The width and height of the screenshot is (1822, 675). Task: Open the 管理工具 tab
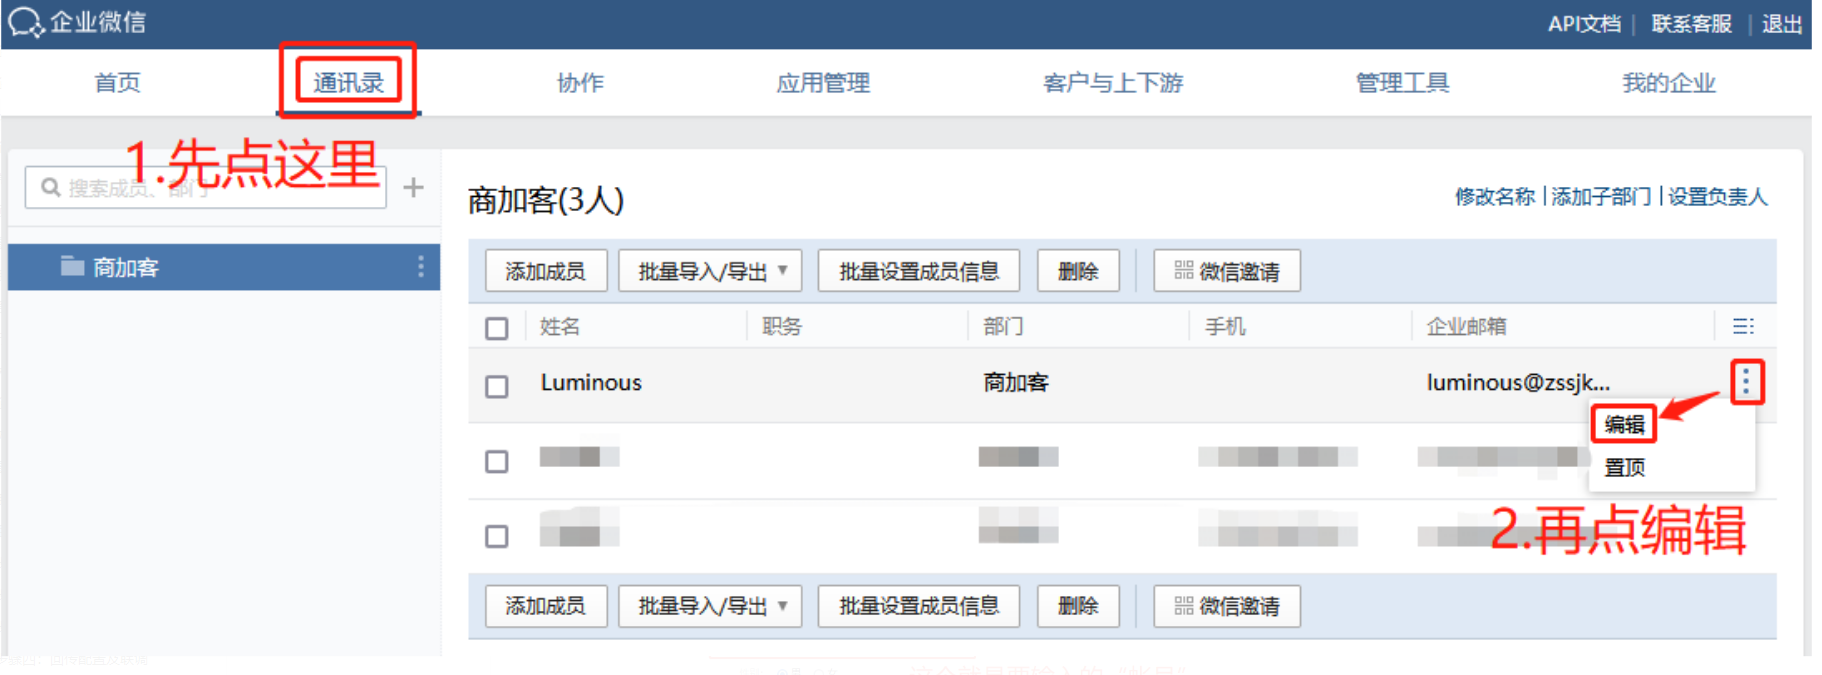1402,83
